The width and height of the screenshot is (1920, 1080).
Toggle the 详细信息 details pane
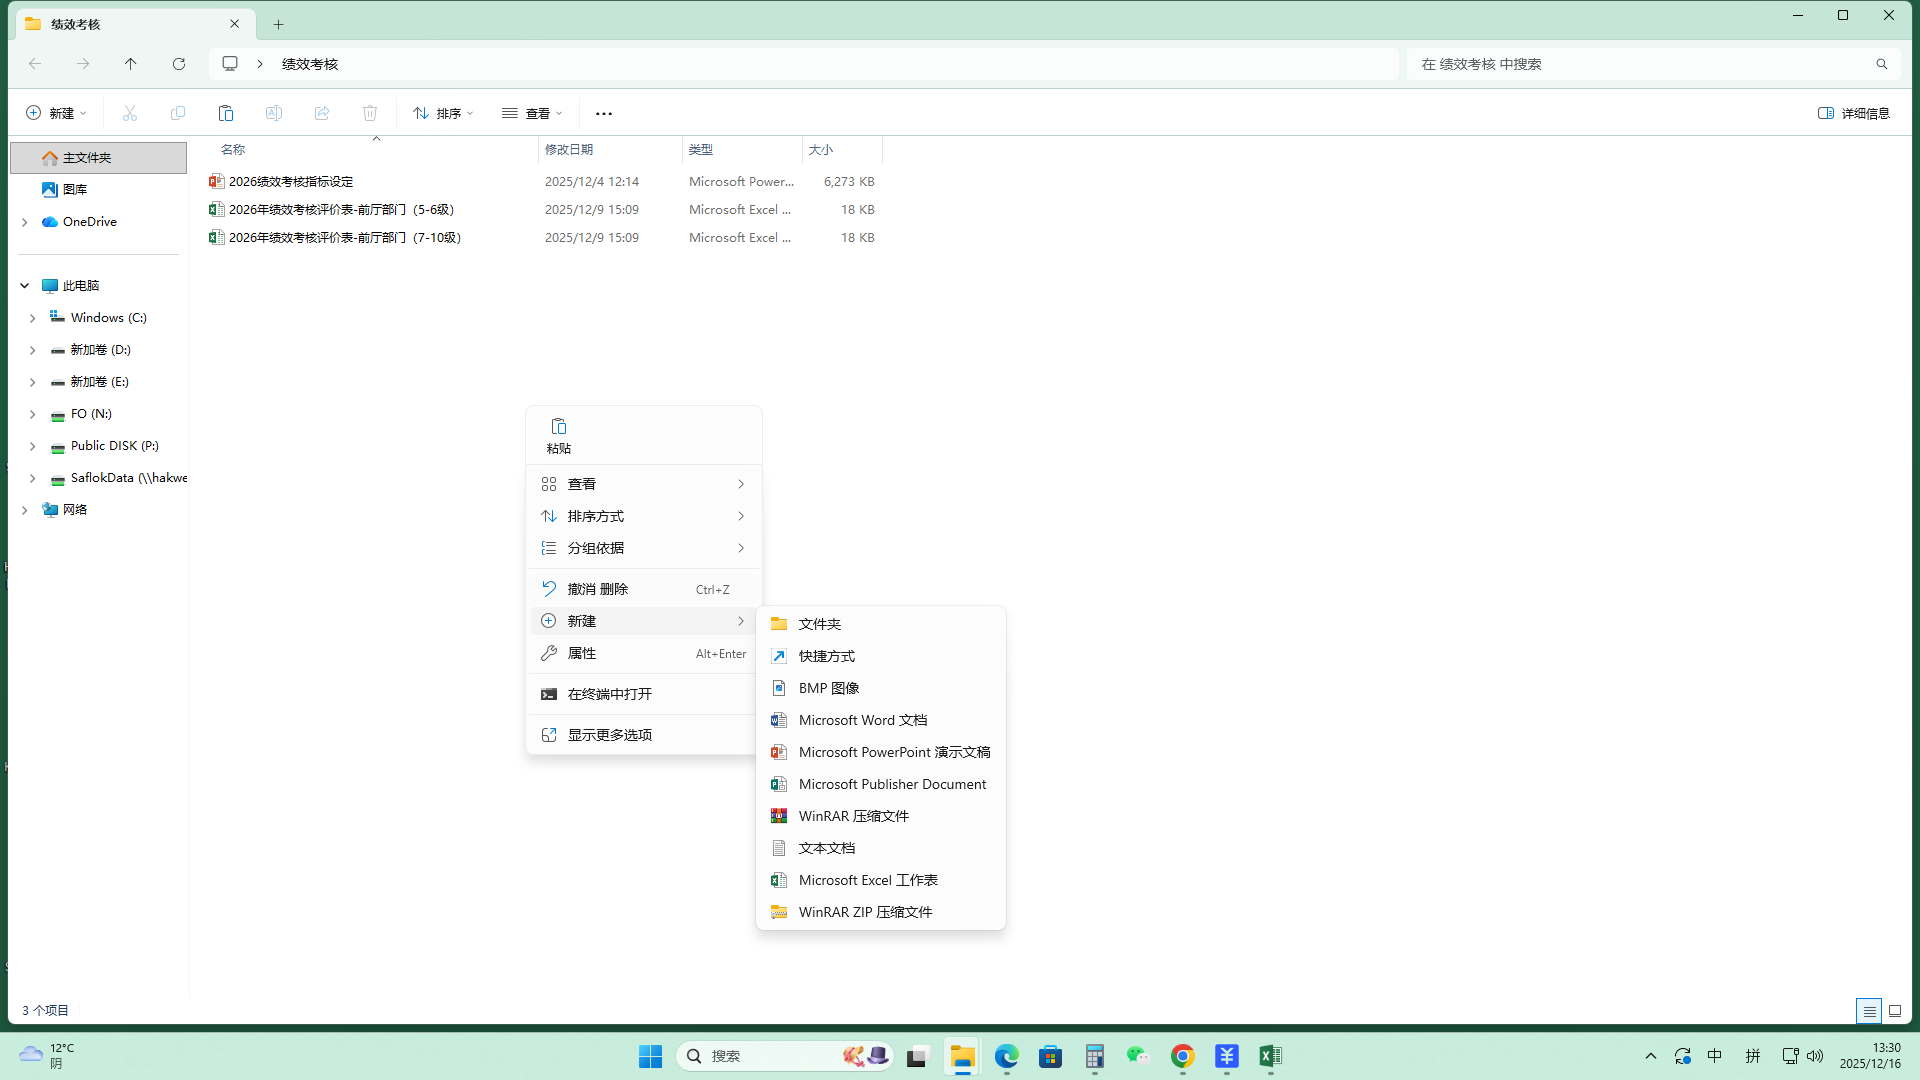(1854, 113)
